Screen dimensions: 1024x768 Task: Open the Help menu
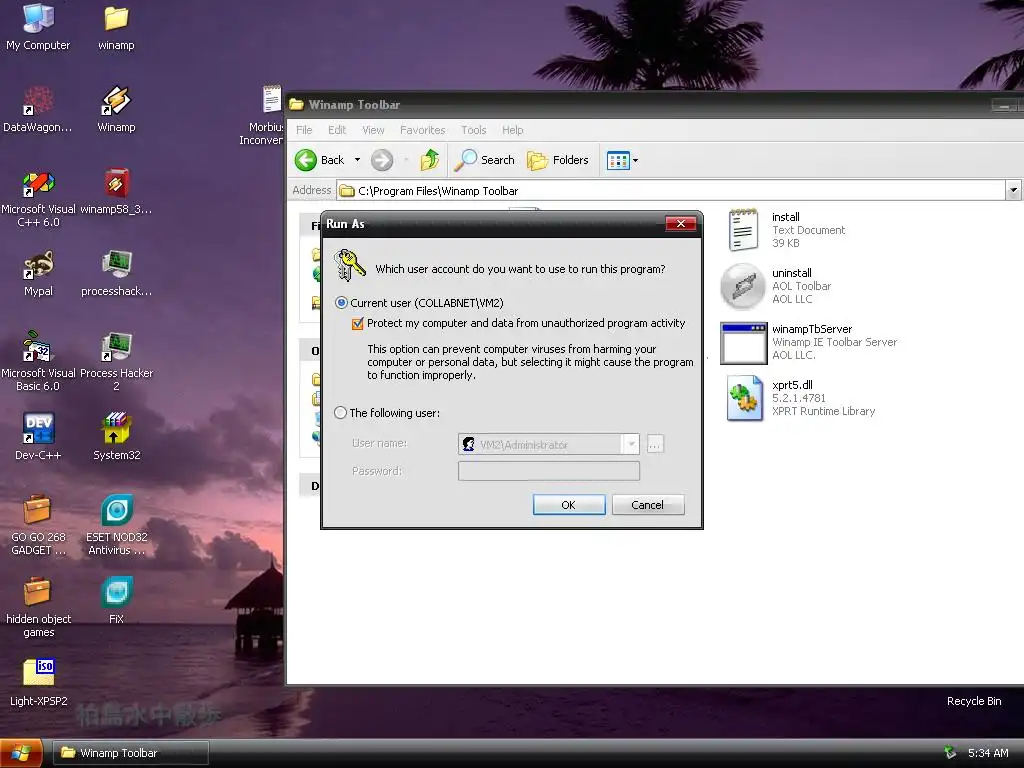pos(513,130)
